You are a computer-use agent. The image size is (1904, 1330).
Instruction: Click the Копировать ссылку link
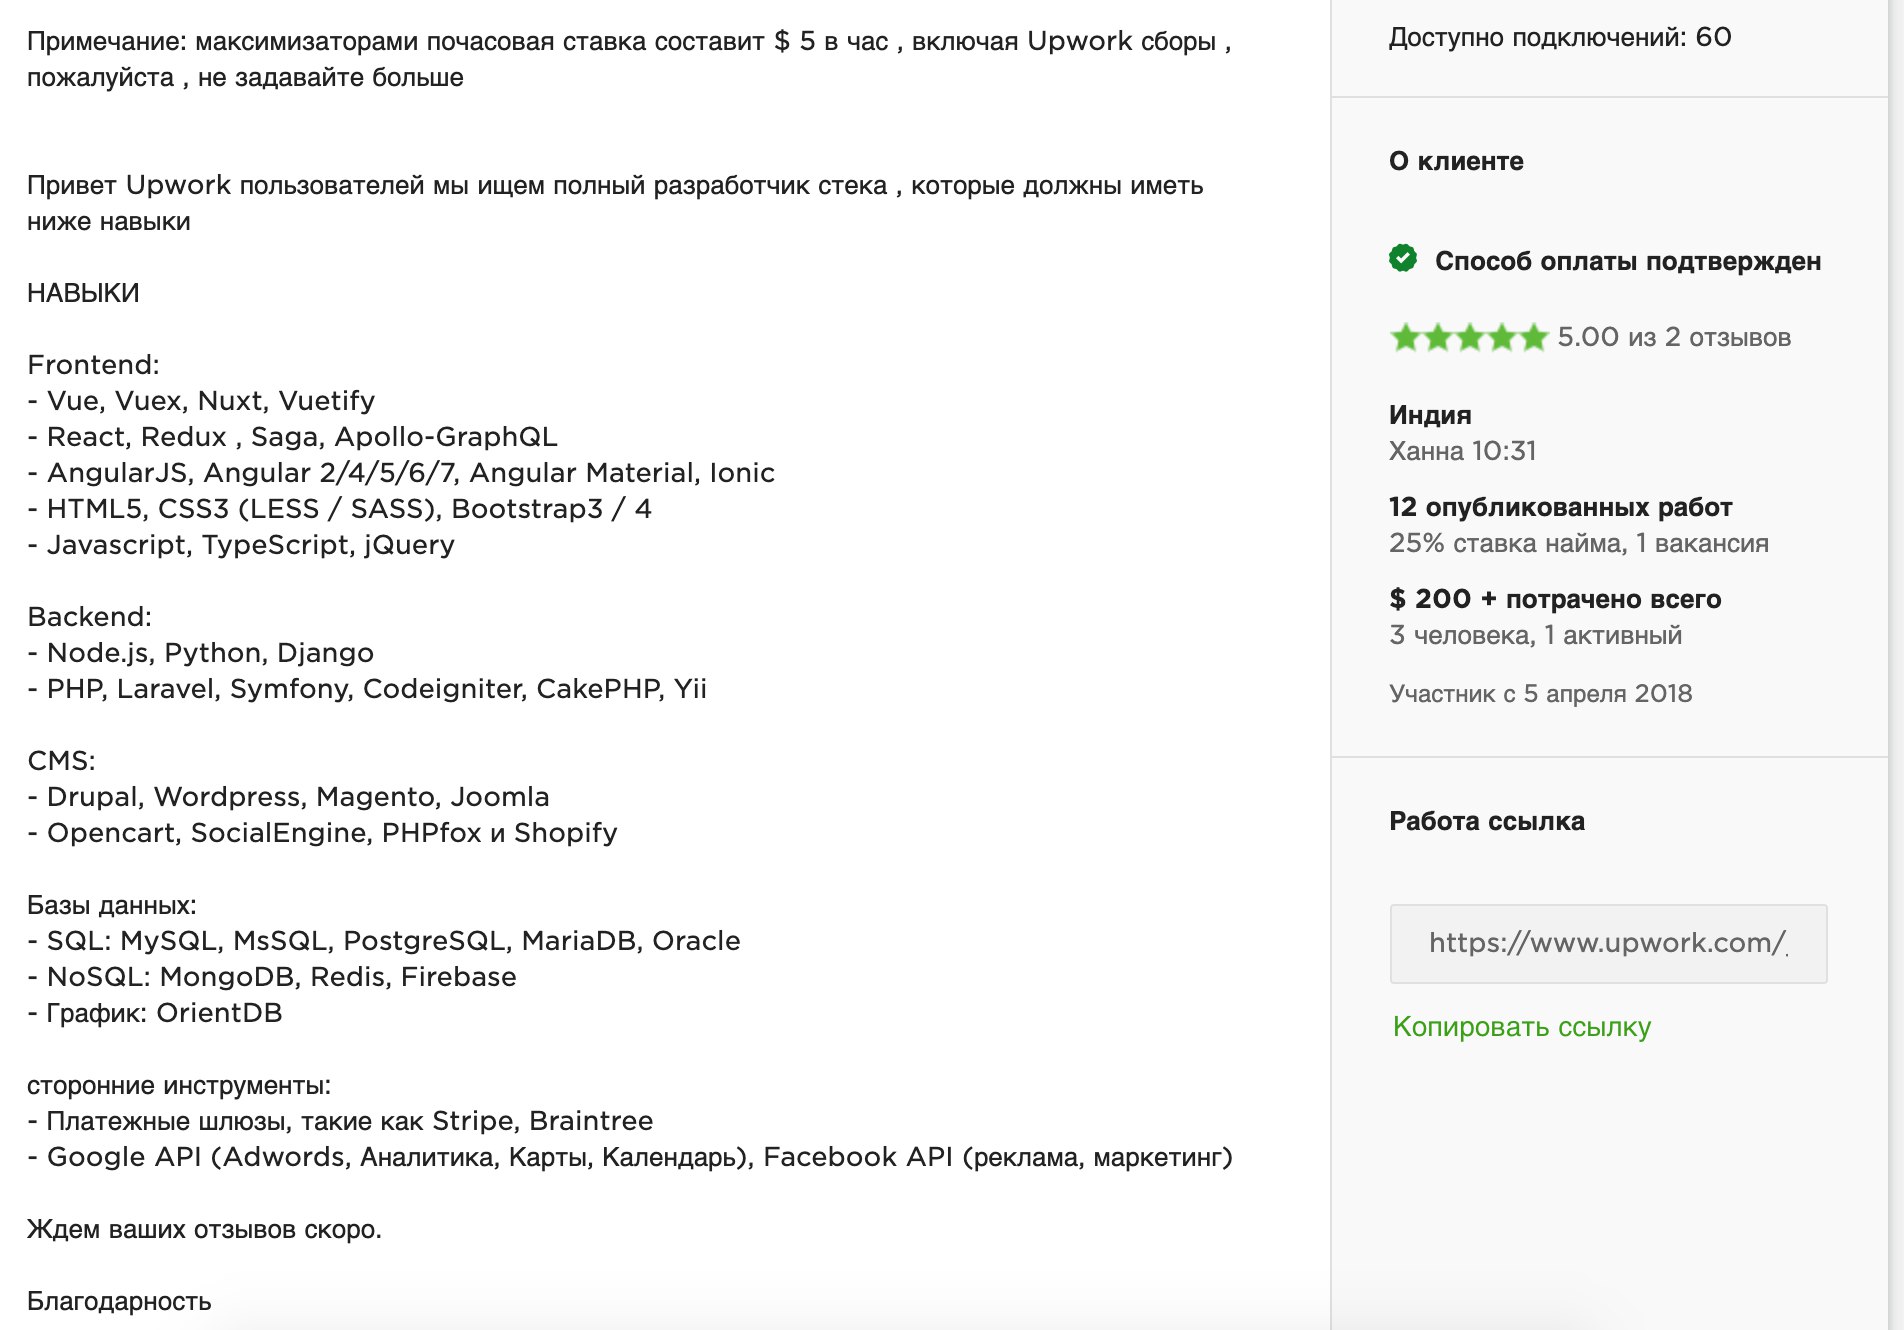tap(1521, 1027)
